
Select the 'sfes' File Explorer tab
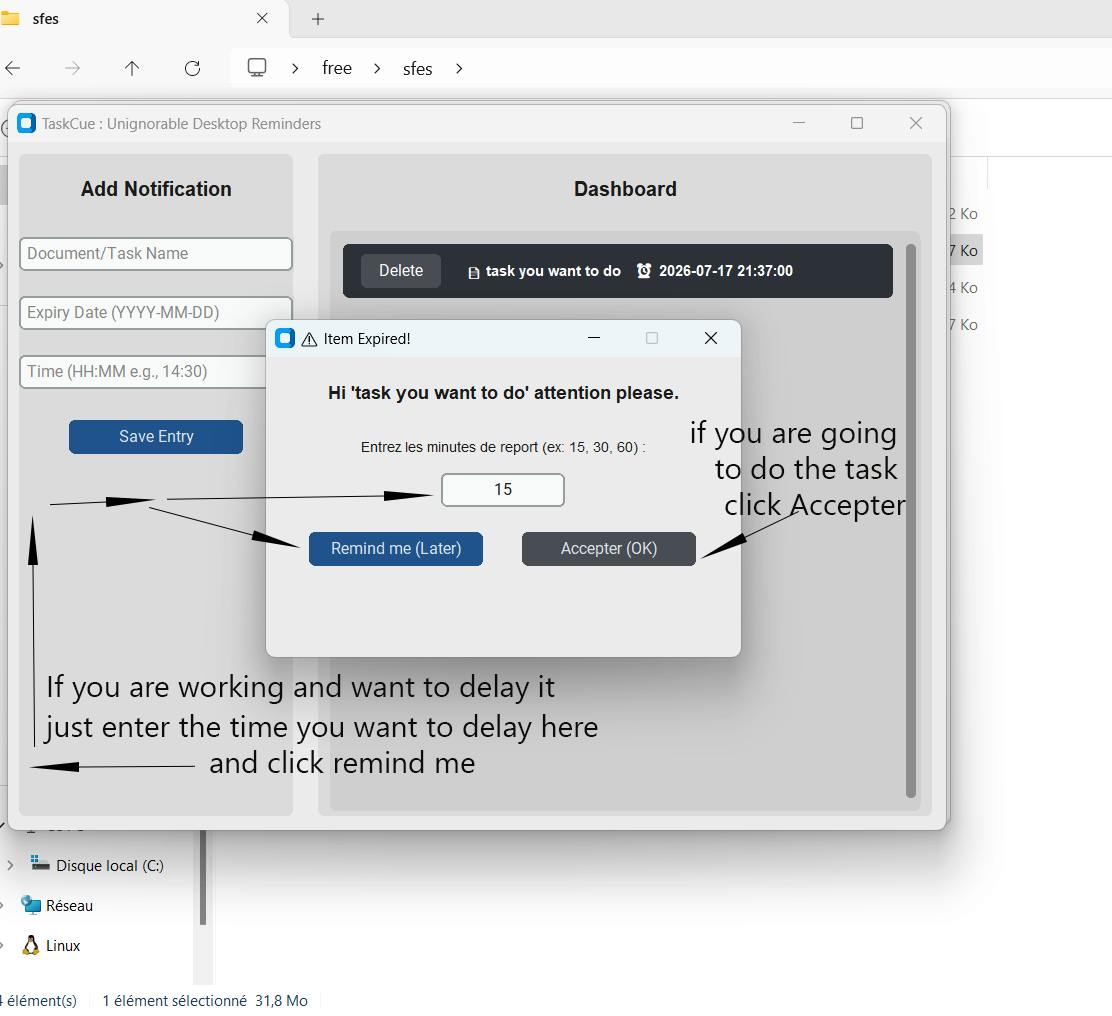point(135,19)
